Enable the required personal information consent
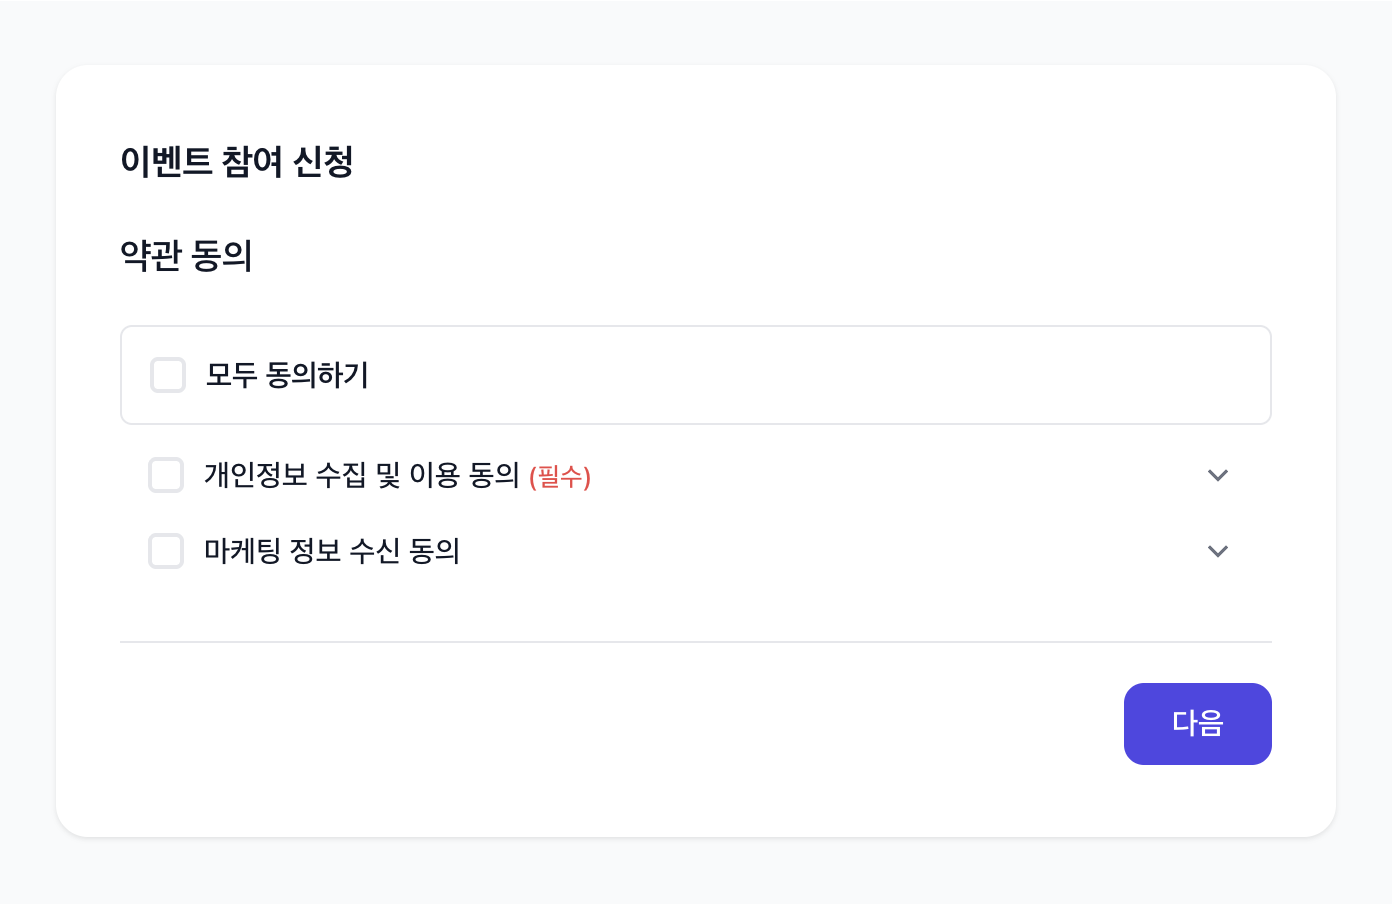1392x904 pixels. pos(166,475)
